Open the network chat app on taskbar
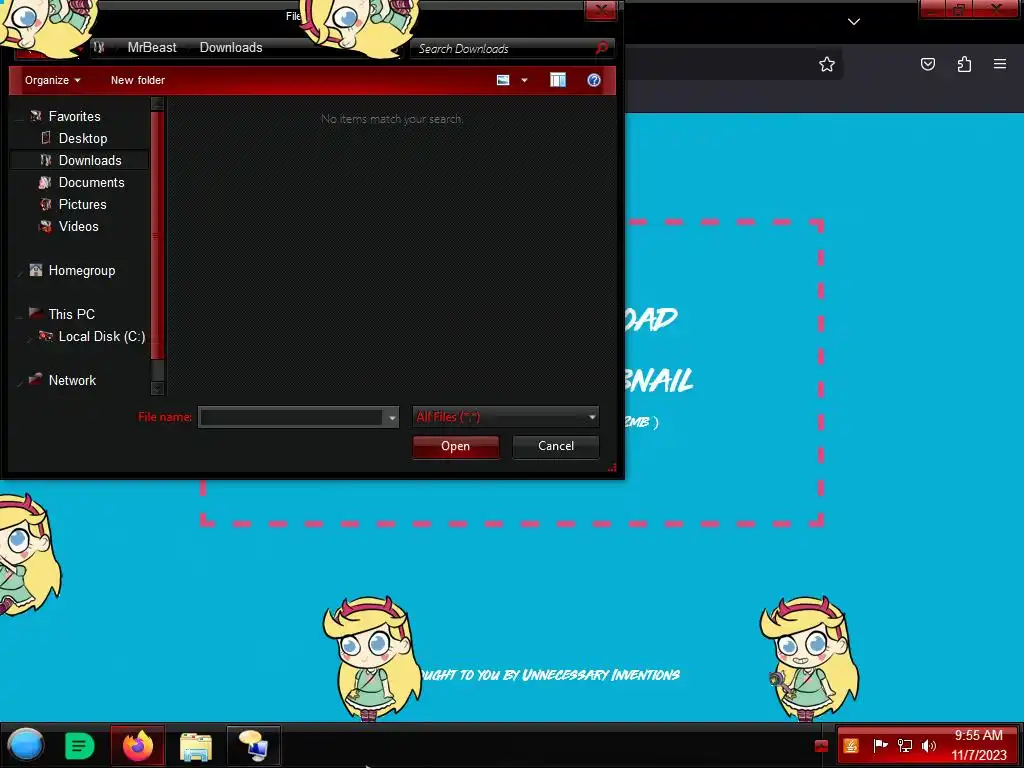Screen dimensions: 1024x768 253,746
